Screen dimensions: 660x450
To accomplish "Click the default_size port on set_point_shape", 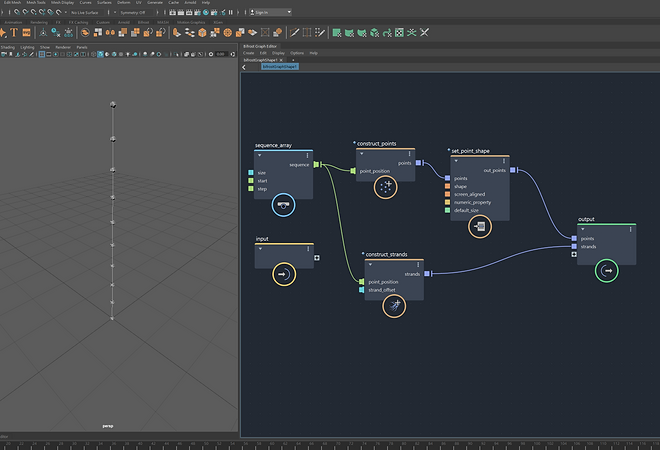I will 447,210.
